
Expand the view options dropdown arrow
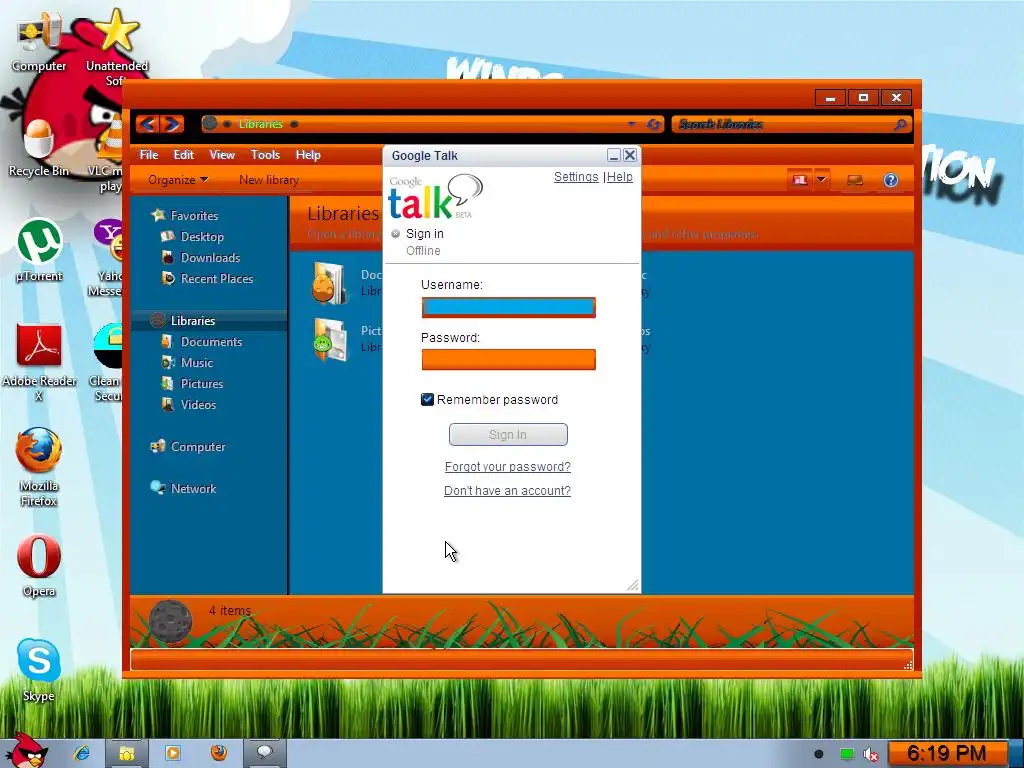(821, 180)
